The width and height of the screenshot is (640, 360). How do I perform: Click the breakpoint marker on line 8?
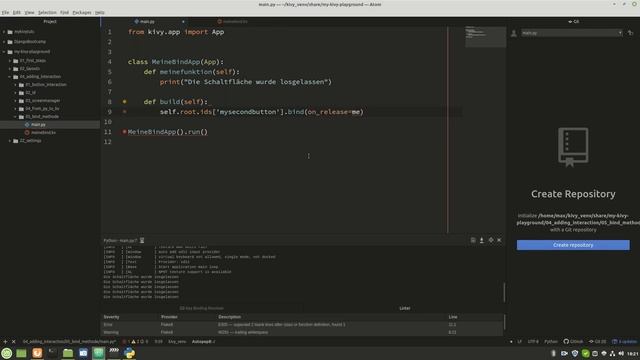click(124, 102)
